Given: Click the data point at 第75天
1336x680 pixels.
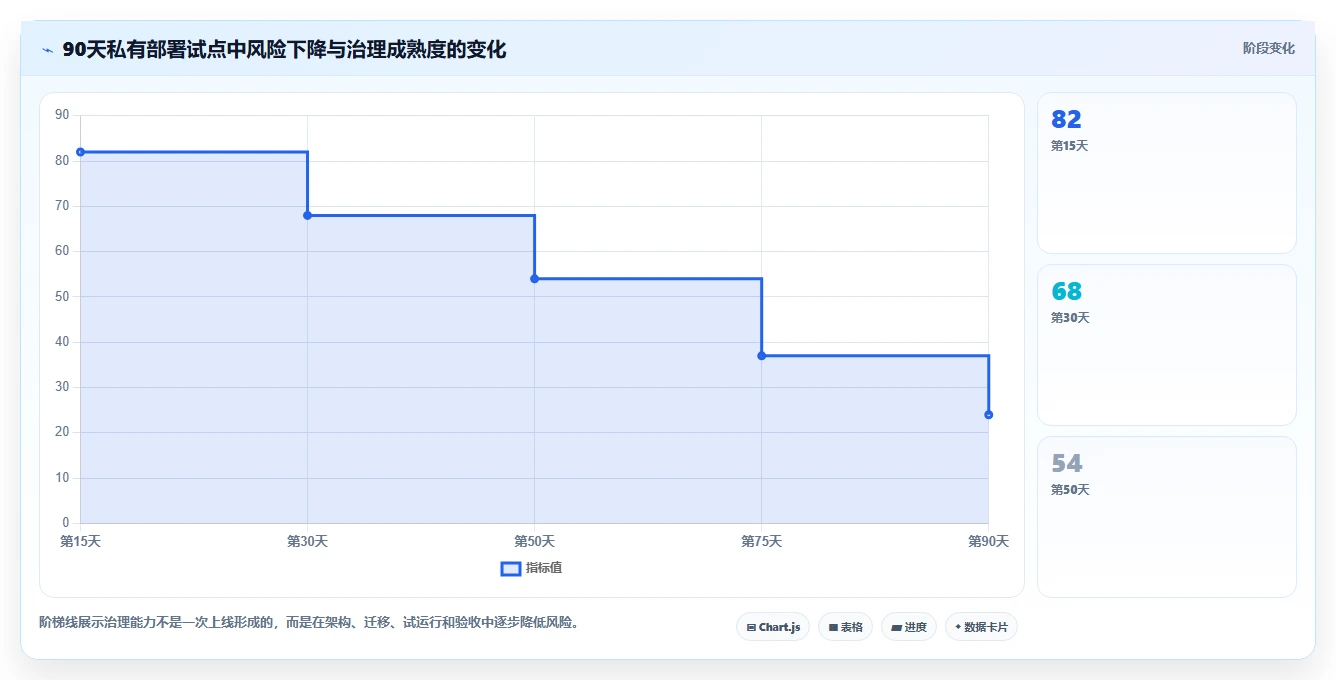Looking at the screenshot, I should tap(761, 355).
